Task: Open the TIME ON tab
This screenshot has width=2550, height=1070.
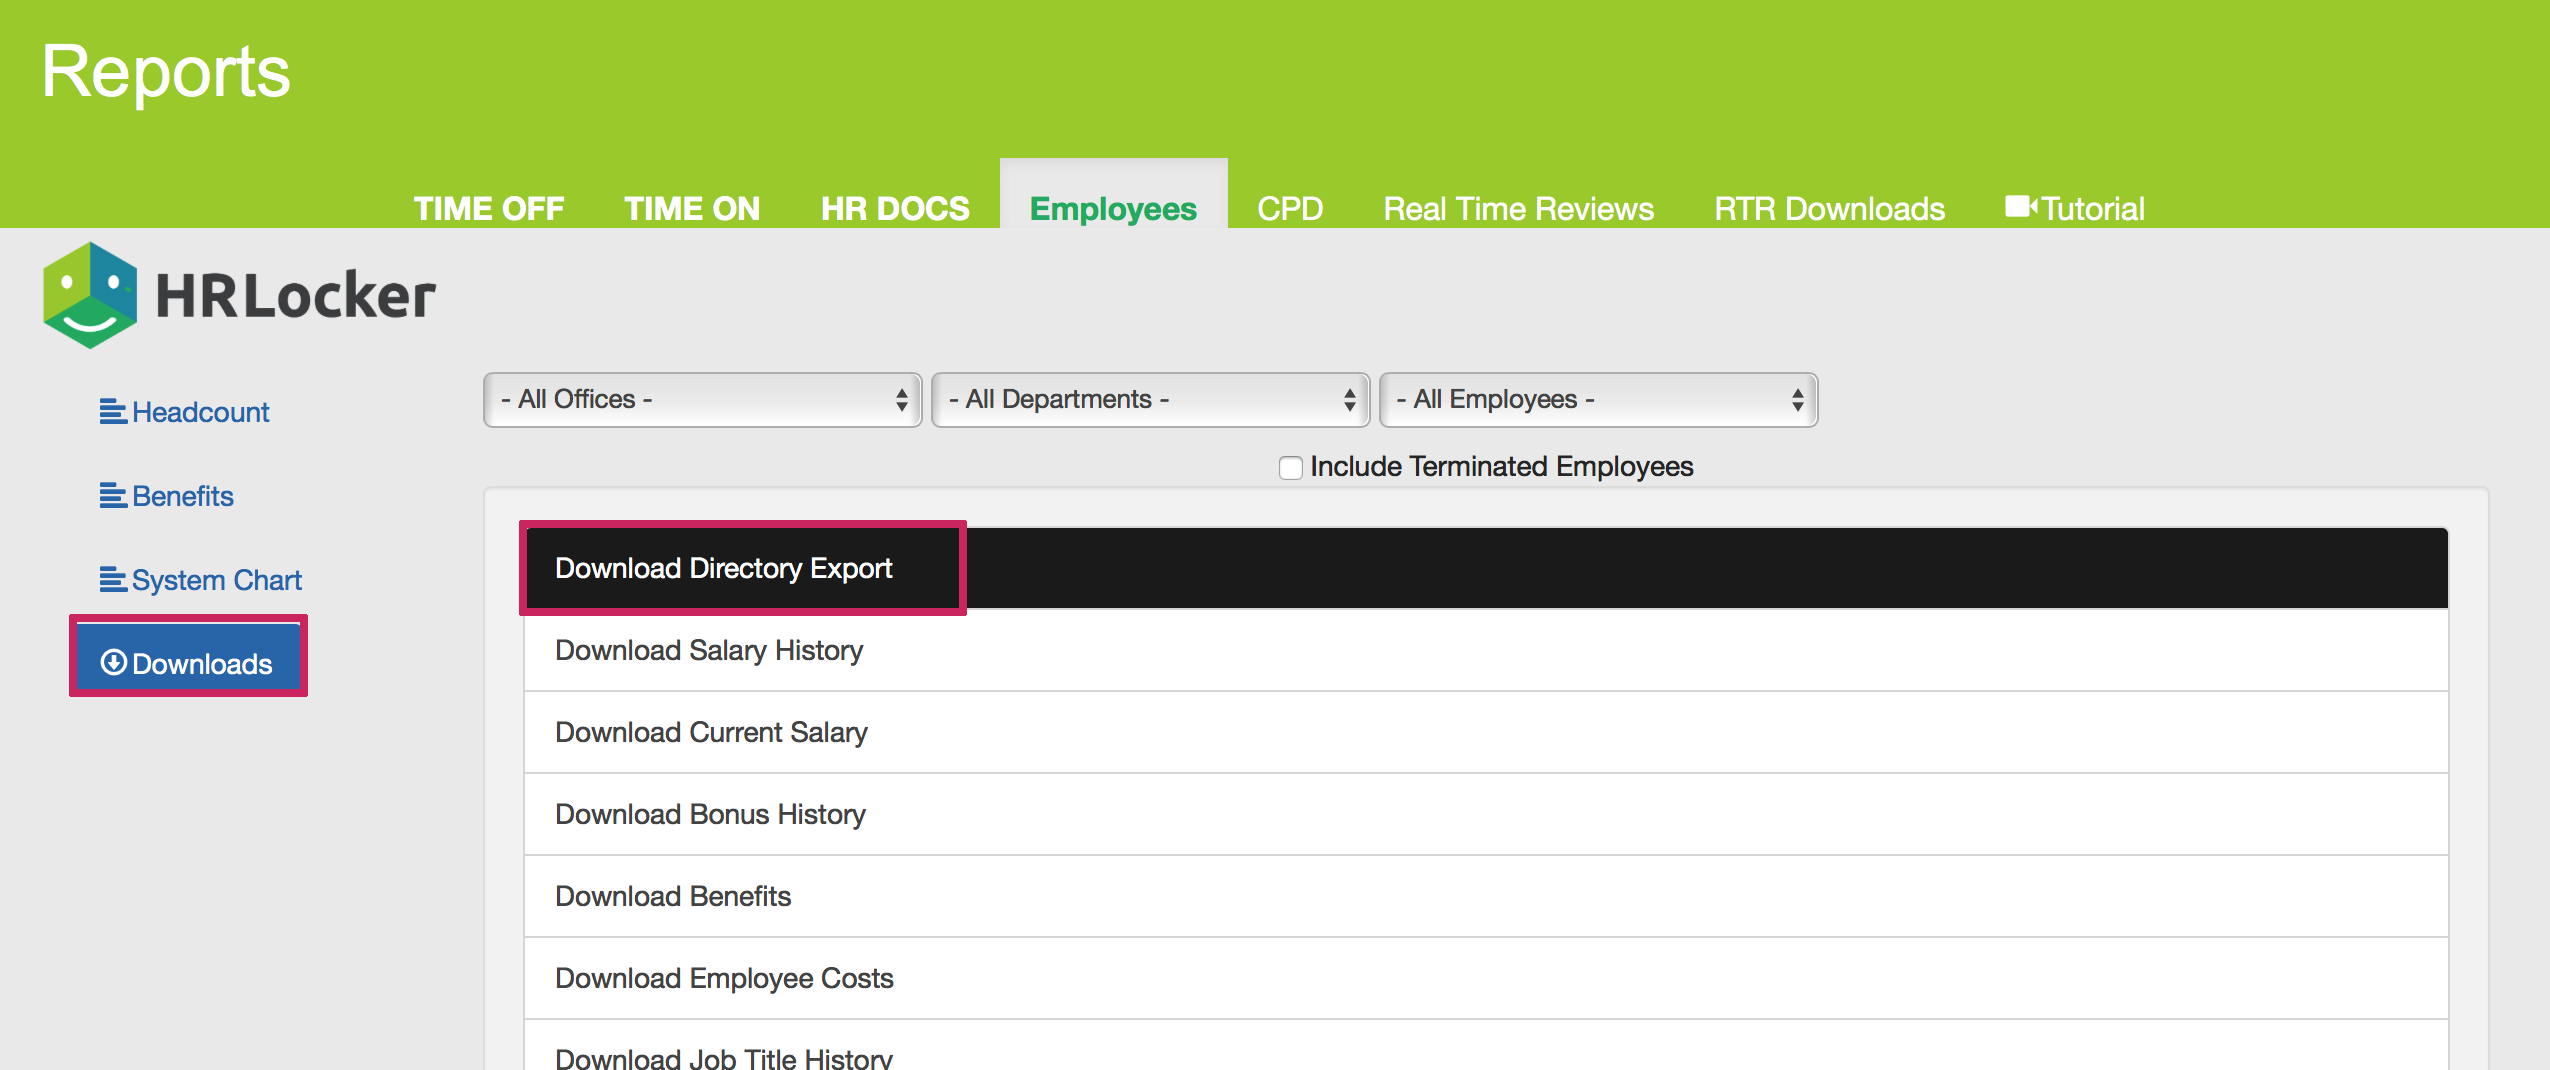Action: (x=692, y=208)
